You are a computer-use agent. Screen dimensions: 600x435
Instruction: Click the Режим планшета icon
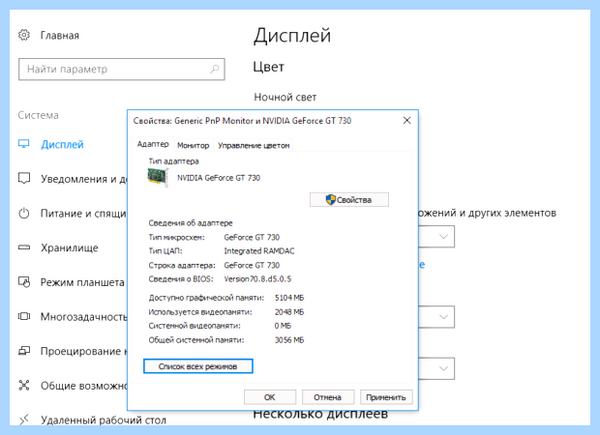click(x=24, y=282)
